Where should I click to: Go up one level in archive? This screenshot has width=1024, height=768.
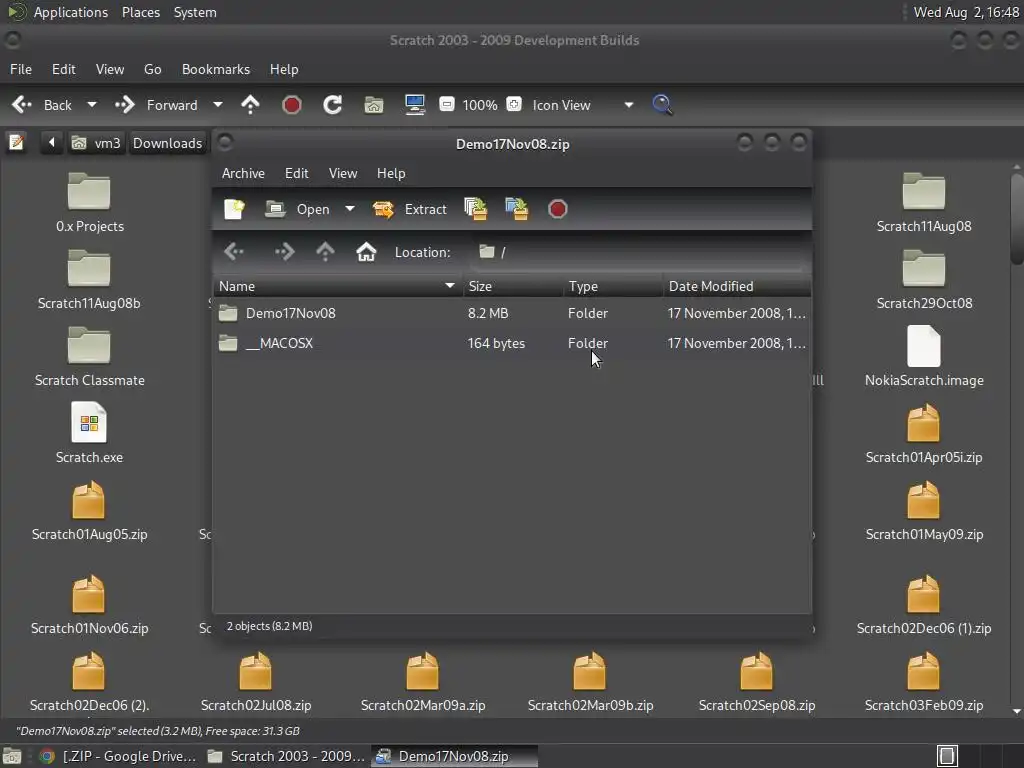(x=325, y=251)
